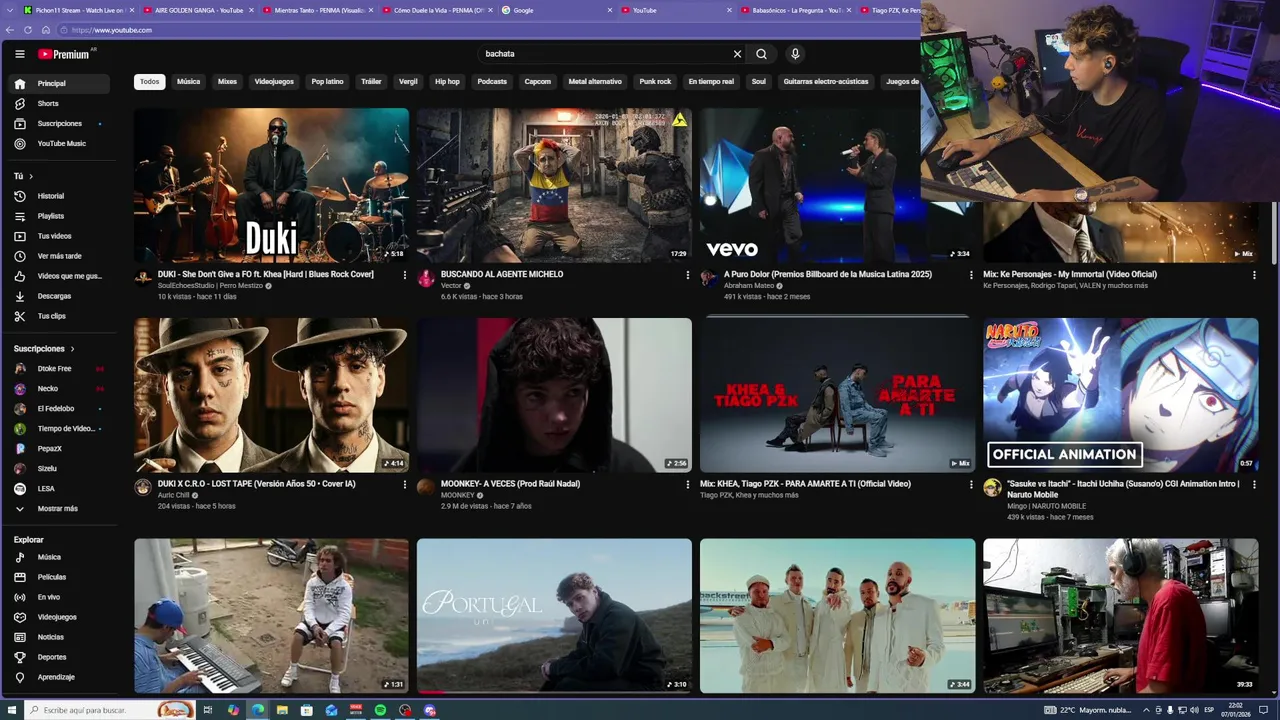The height and width of the screenshot is (720, 1280).
Task: Open Dtoke Free subscription channel
Action: click(60, 369)
